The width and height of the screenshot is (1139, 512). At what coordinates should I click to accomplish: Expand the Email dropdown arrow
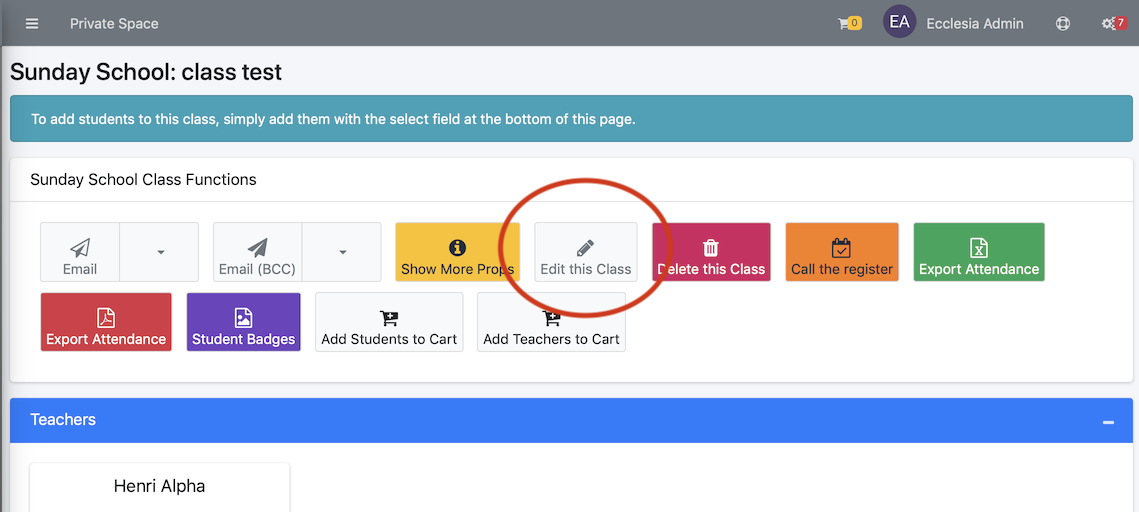(x=159, y=252)
